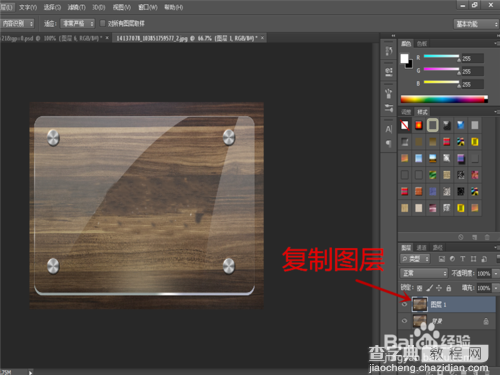Filter layers by type 'T' icon
The width and height of the screenshot is (500, 375).
(x=463, y=259)
